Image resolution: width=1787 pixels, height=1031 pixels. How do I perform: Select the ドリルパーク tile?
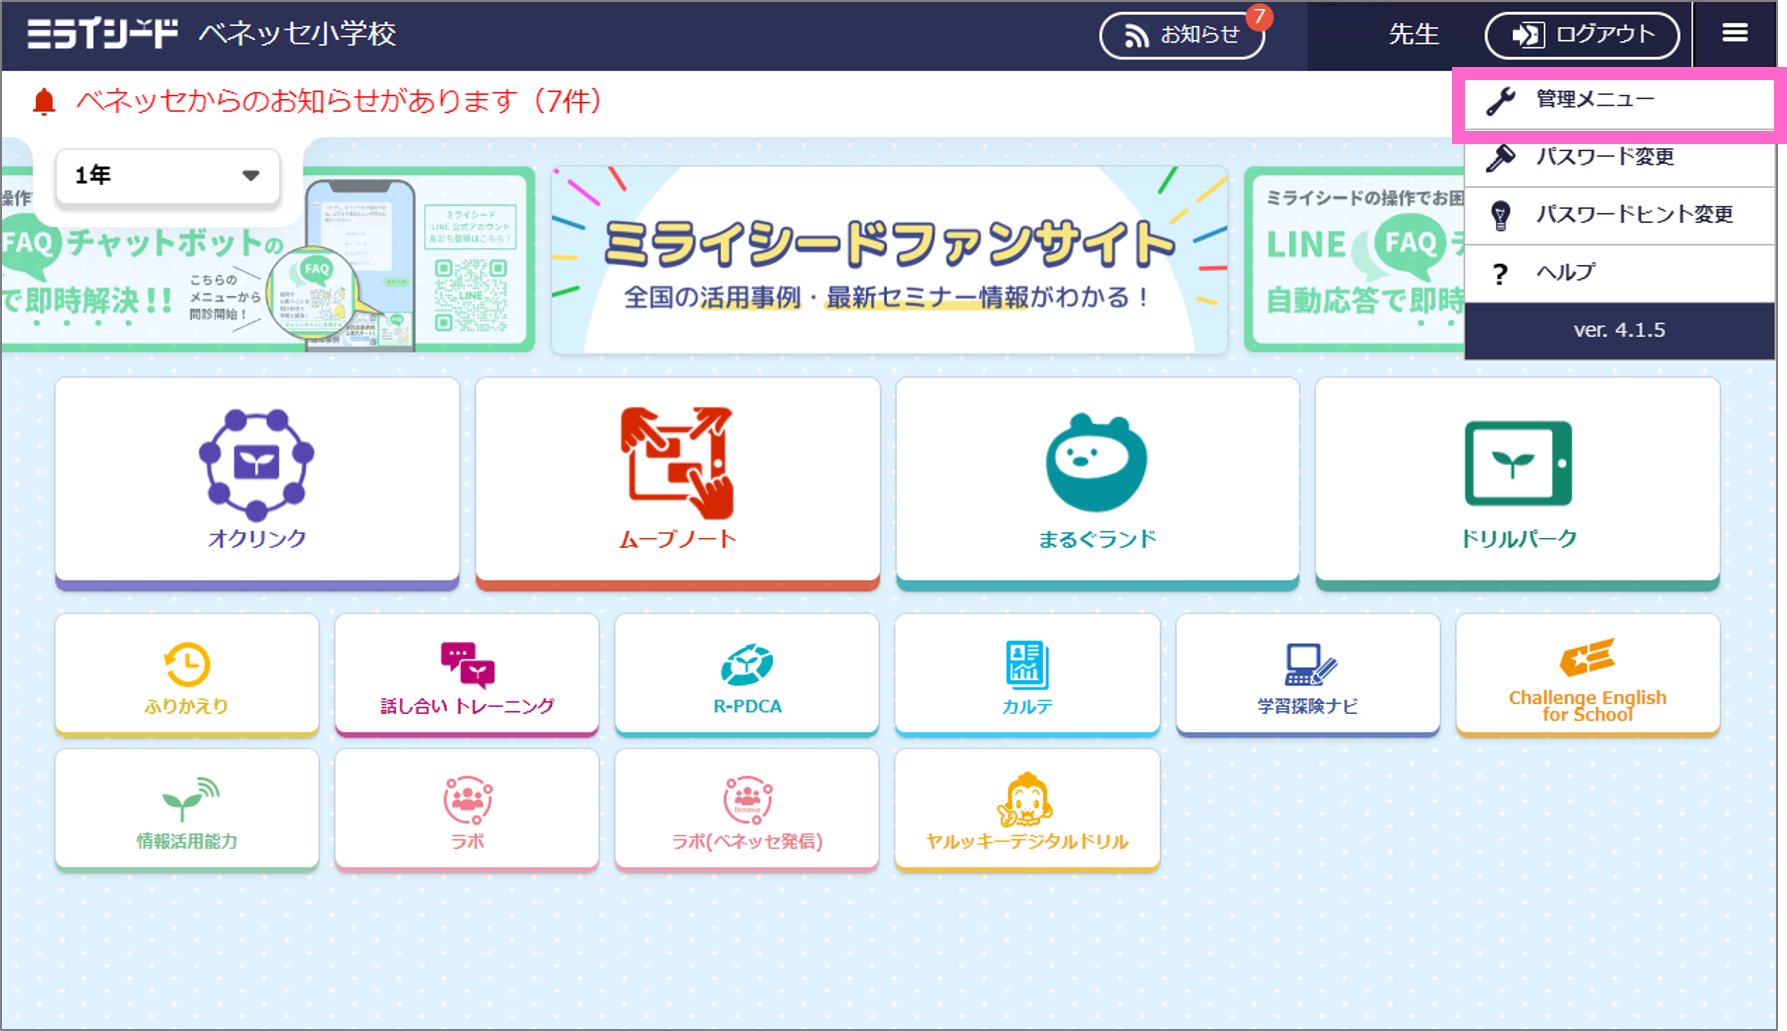[1517, 480]
